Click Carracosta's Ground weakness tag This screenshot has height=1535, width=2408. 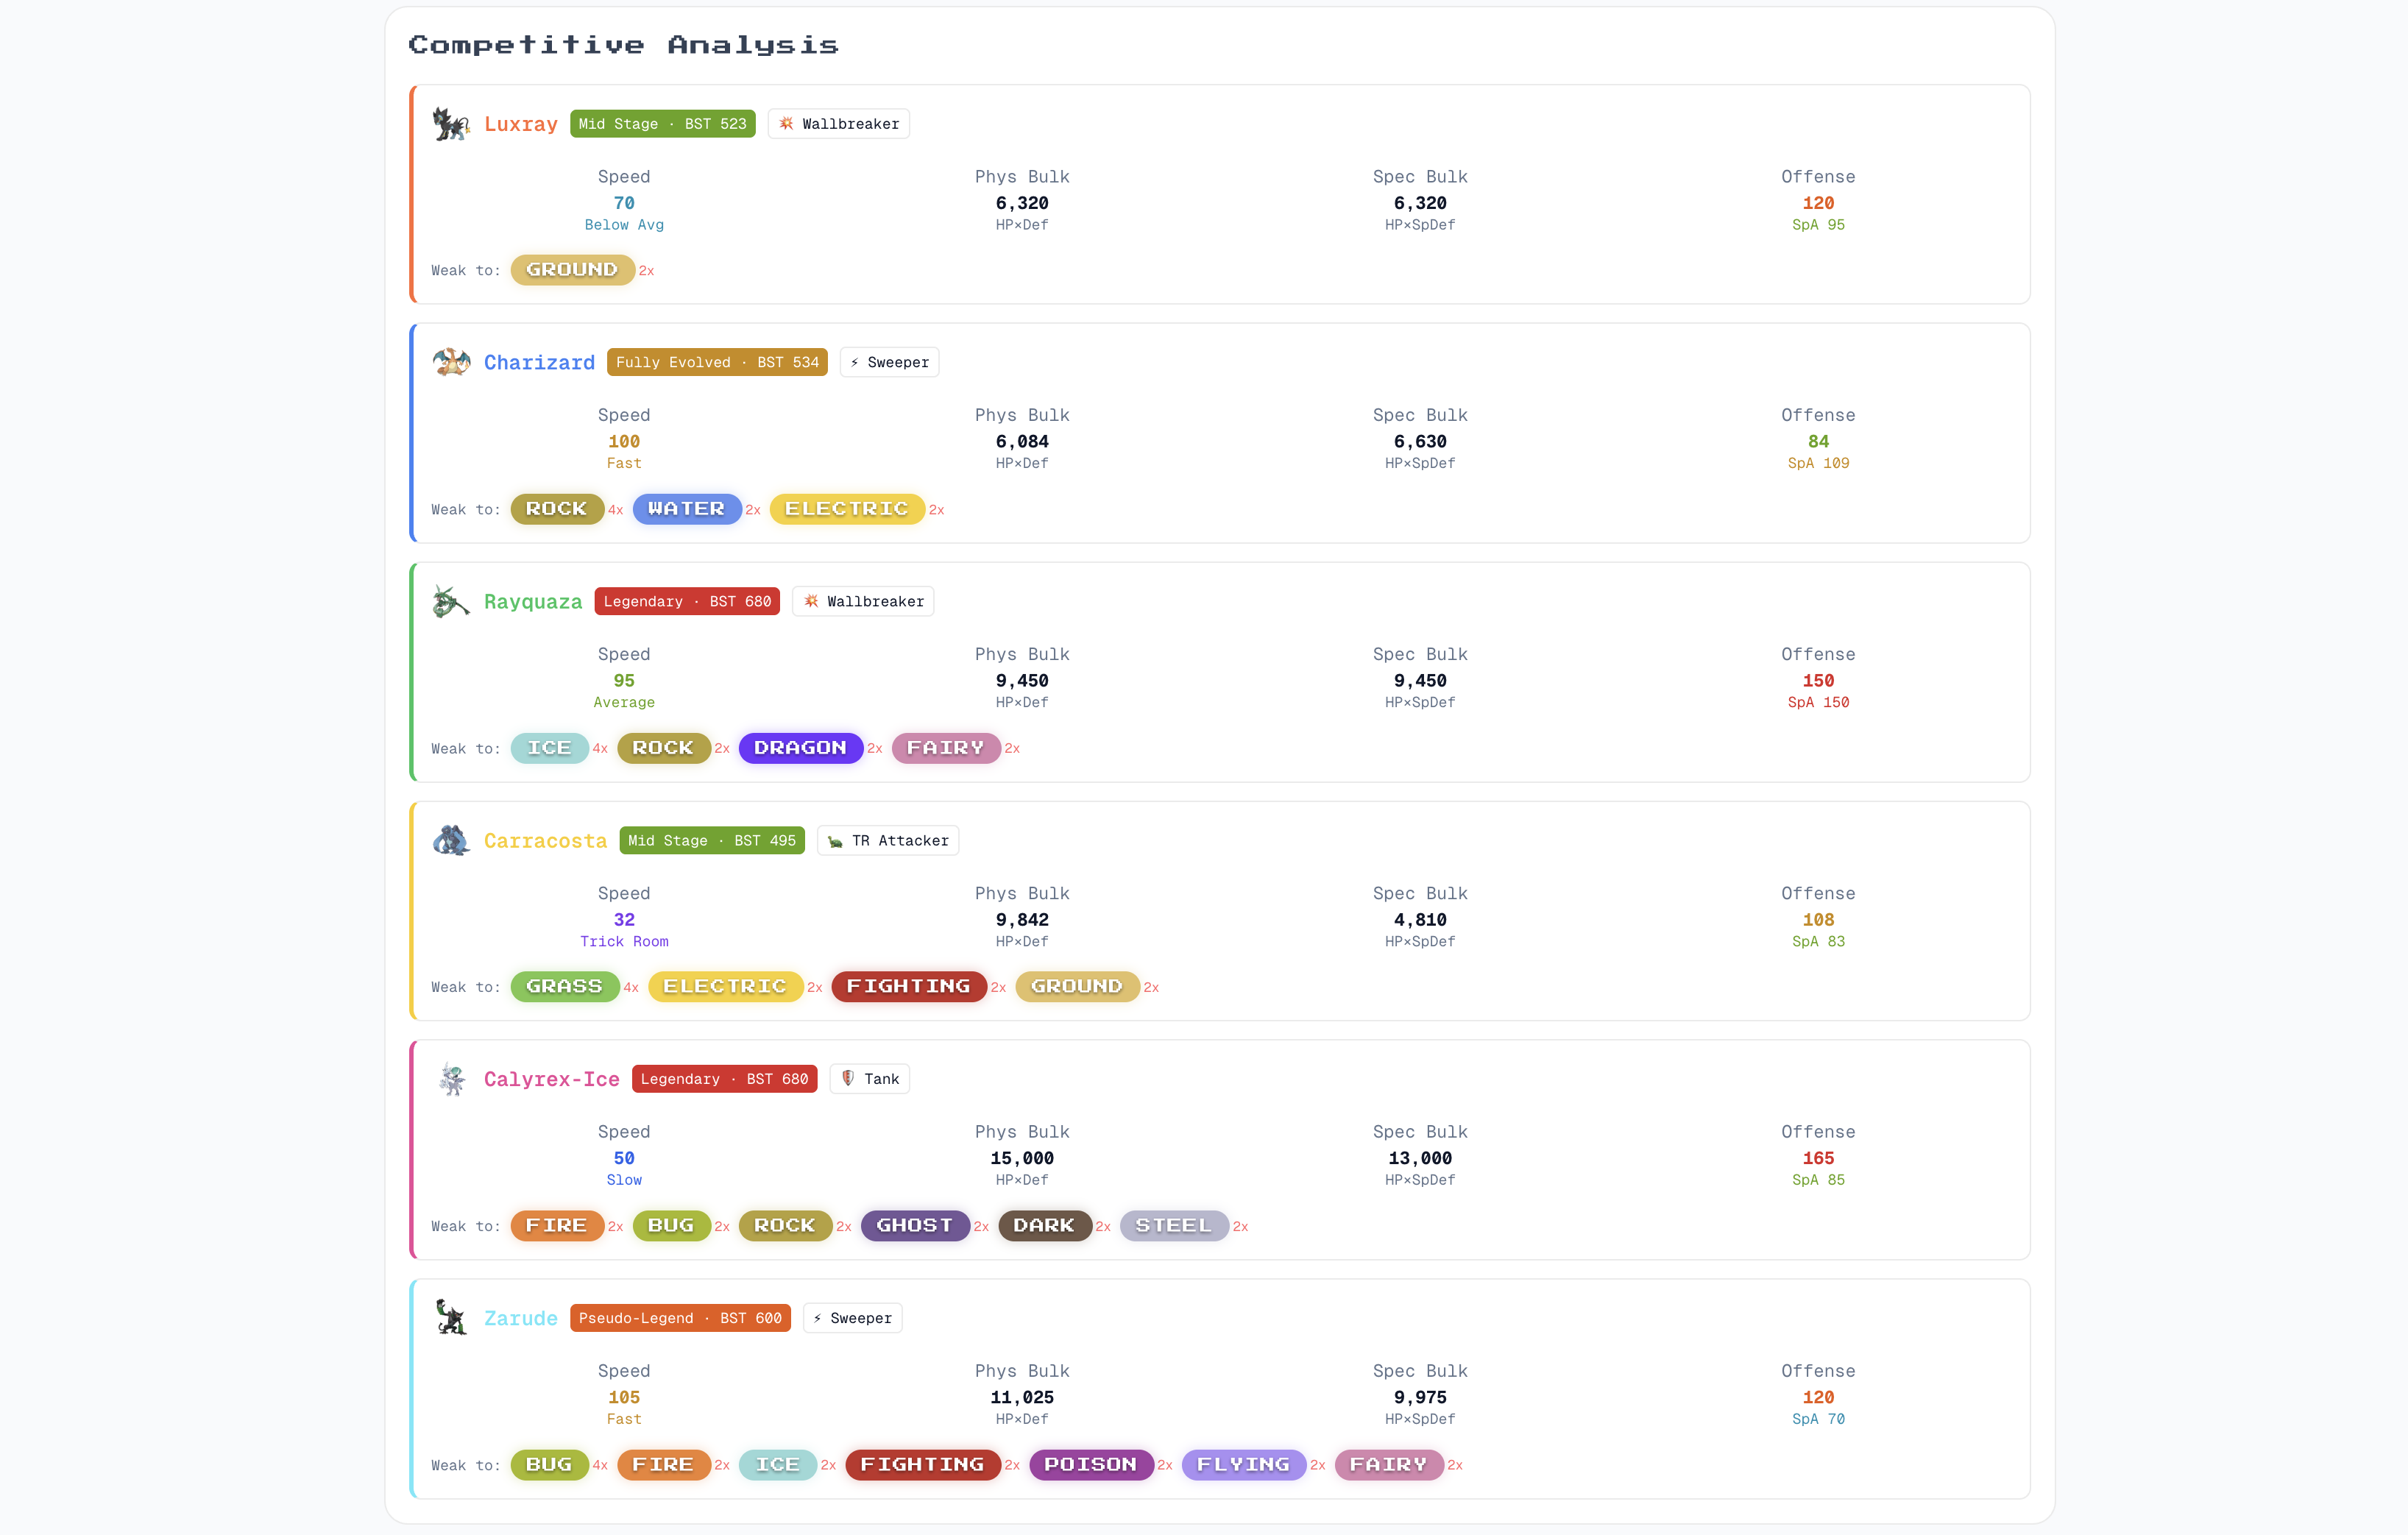point(1077,987)
